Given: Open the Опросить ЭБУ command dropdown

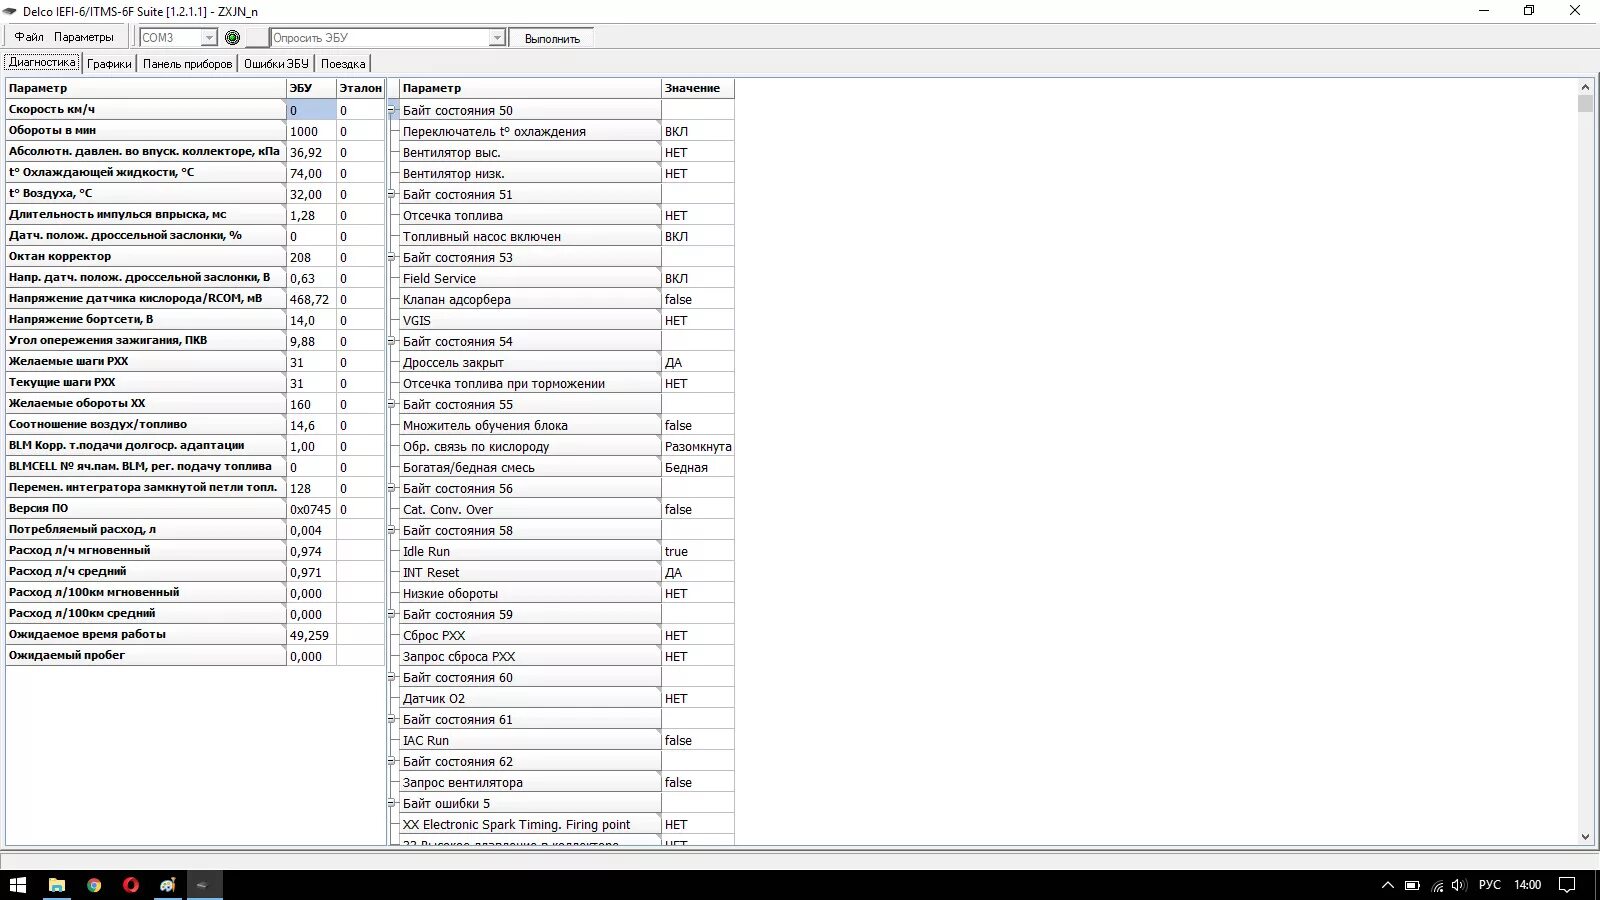Looking at the screenshot, I should 497,37.
